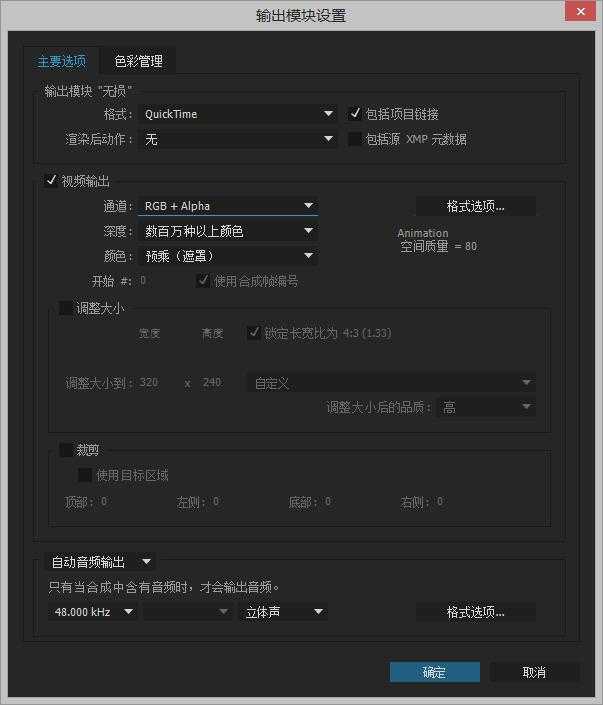Toggle the 包括项目链接 checkbox
Screen dimensions: 603x705
355,113
